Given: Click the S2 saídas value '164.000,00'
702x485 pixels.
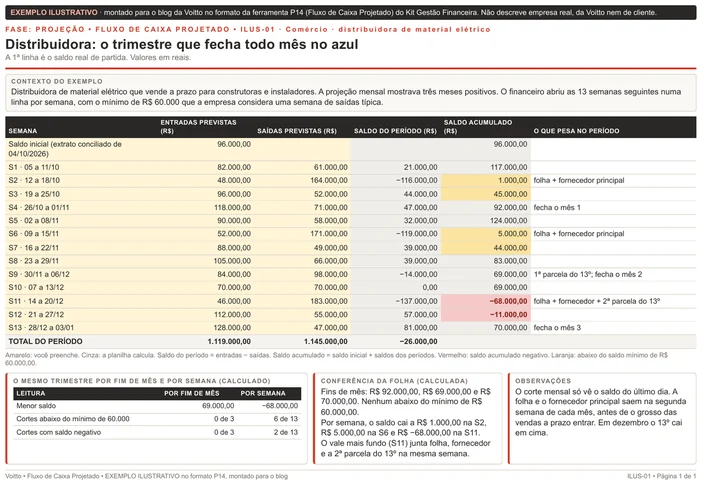Looking at the screenshot, I should point(329,180).
